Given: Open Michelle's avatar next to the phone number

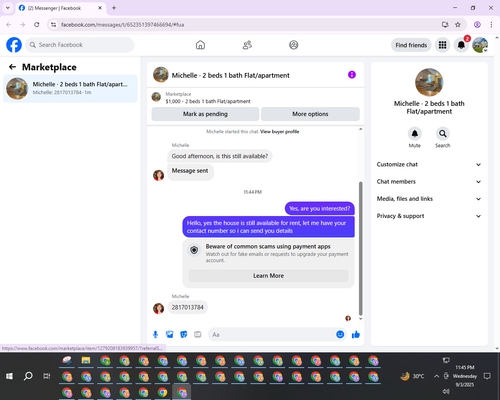Looking at the screenshot, I should [158, 309].
